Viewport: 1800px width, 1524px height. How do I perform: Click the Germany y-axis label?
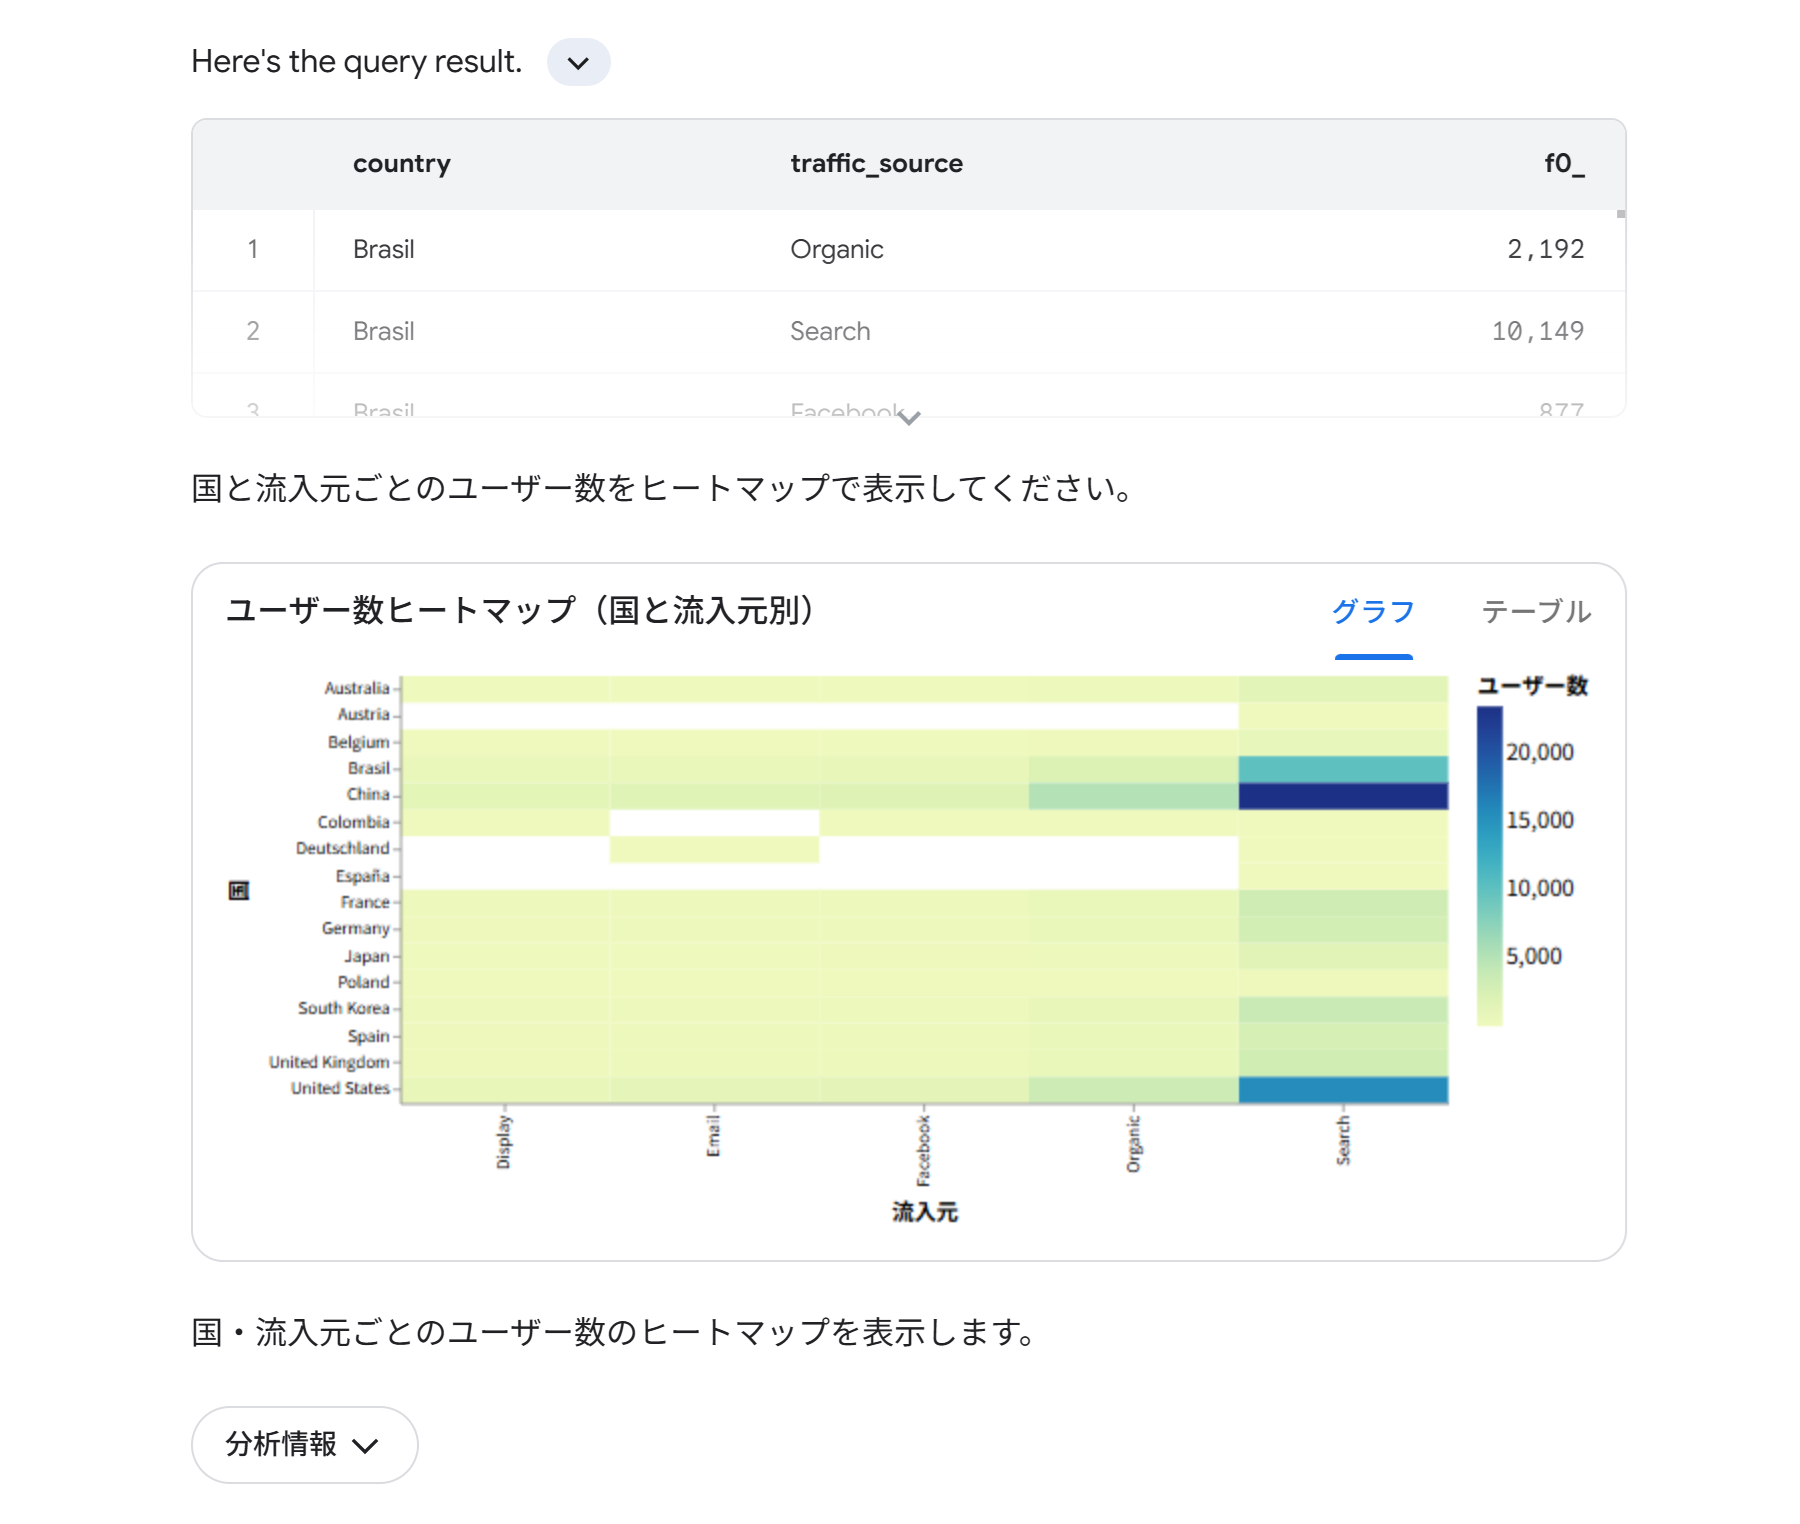pos(356,928)
